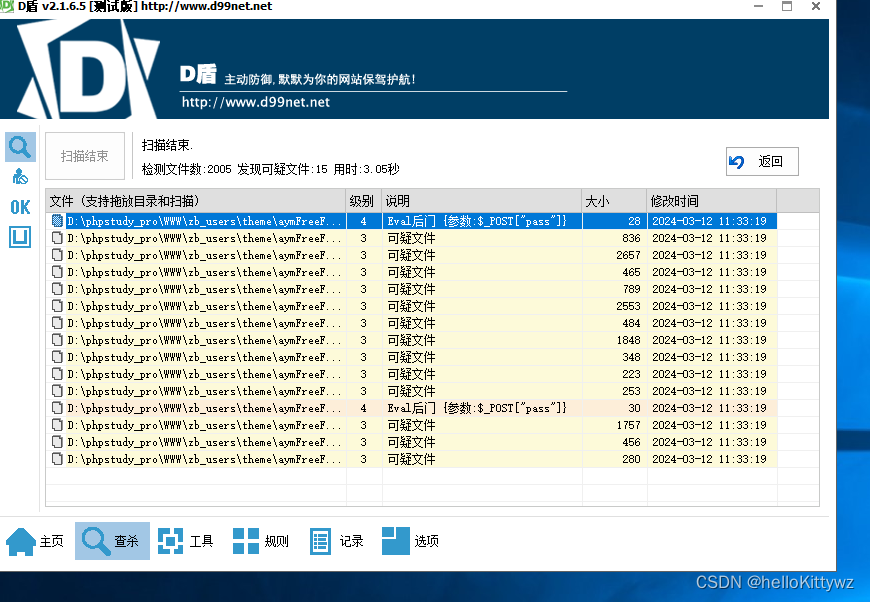This screenshot has height=602, width=870.
Task: Minimize the D盾 window
Action: 758,6
